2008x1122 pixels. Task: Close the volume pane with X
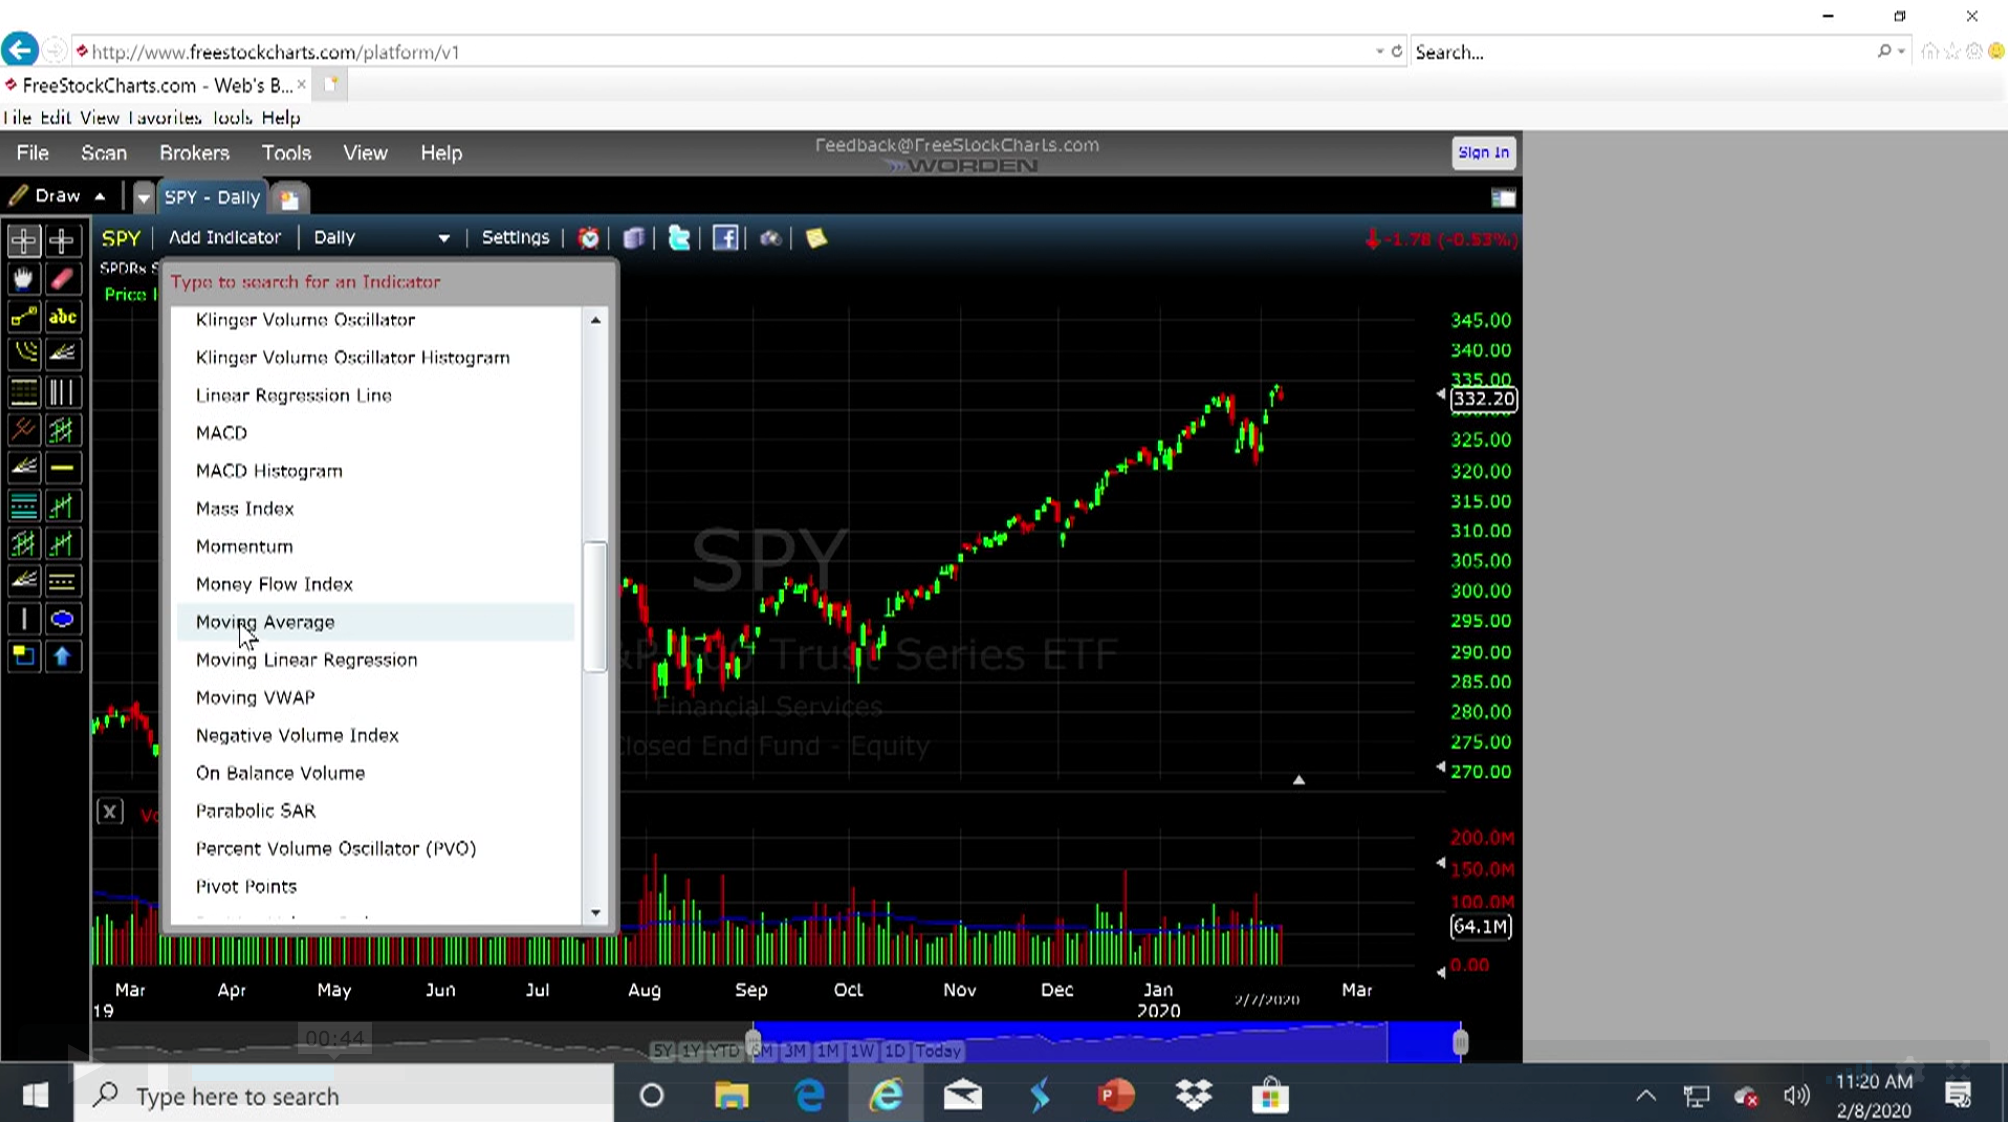point(110,811)
